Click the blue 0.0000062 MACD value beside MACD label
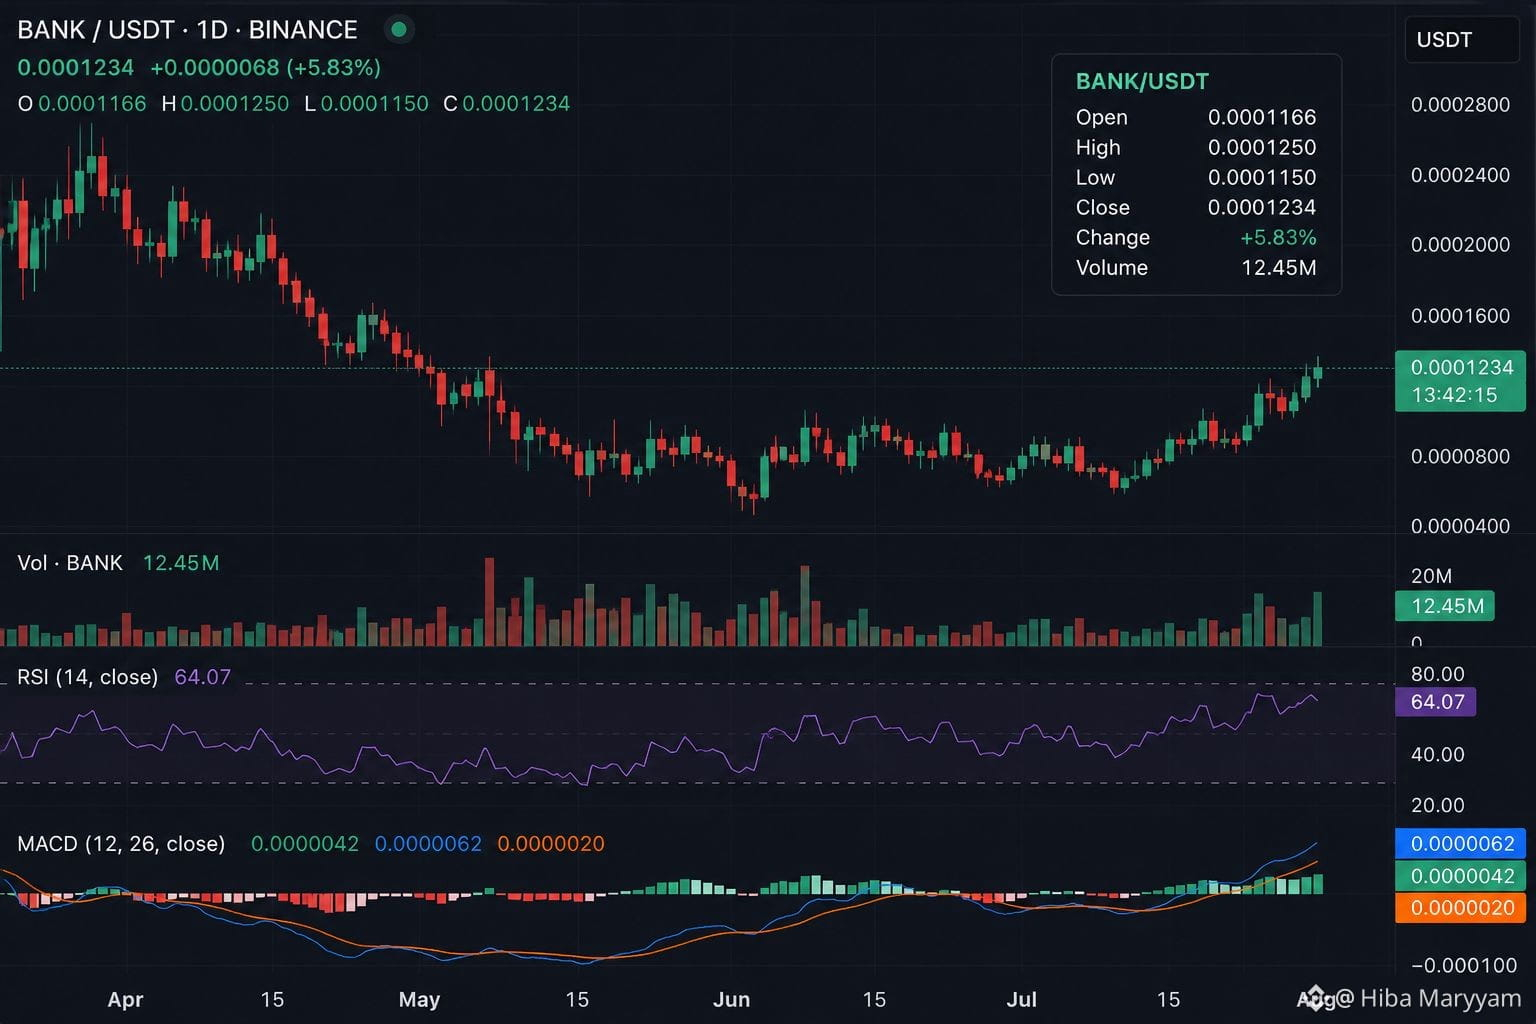This screenshot has width=1536, height=1024. tap(428, 844)
